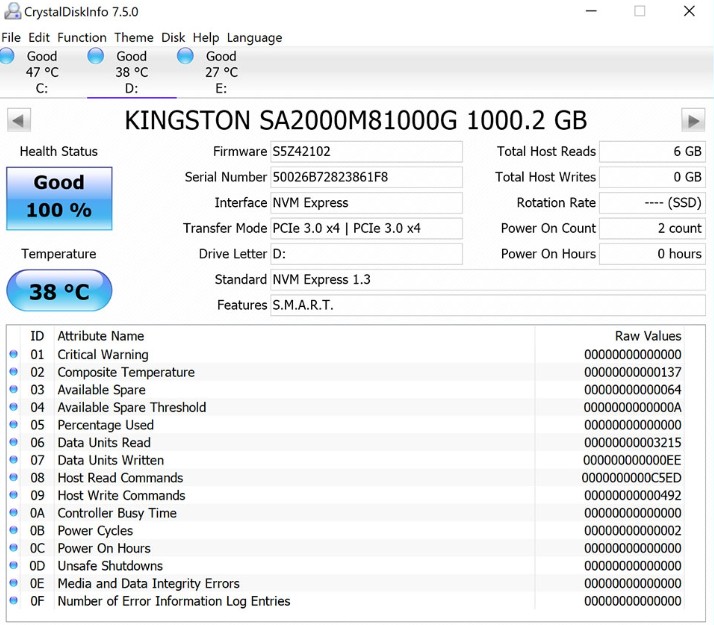Switch to the D: drive tab
The image size is (714, 625).
coord(131,72)
